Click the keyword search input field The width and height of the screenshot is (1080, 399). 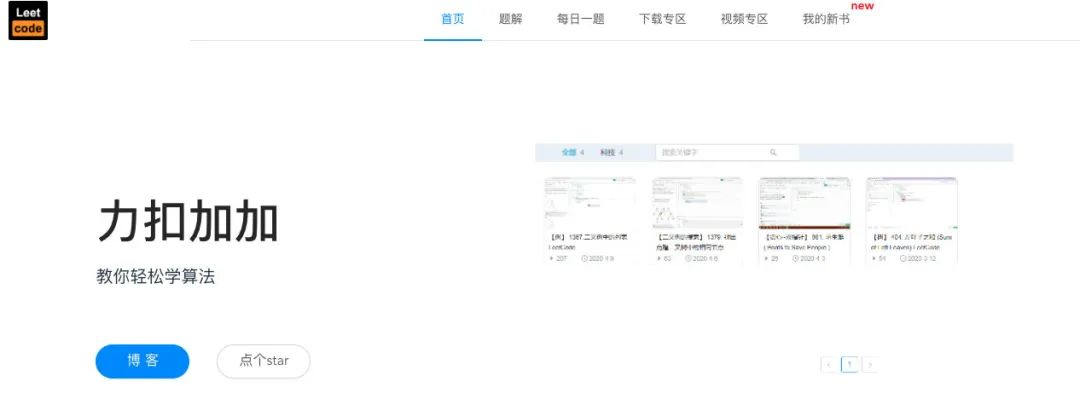(727, 152)
